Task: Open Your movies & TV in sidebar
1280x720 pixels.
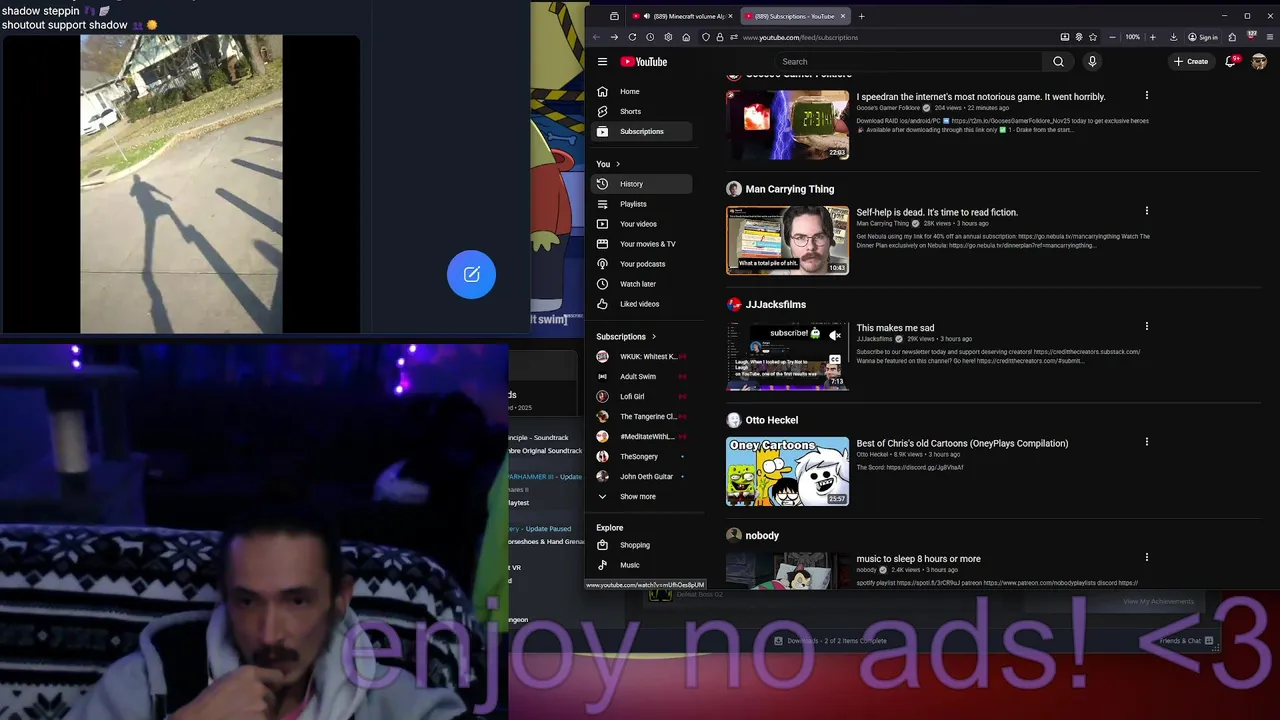Action: pyautogui.click(x=641, y=244)
